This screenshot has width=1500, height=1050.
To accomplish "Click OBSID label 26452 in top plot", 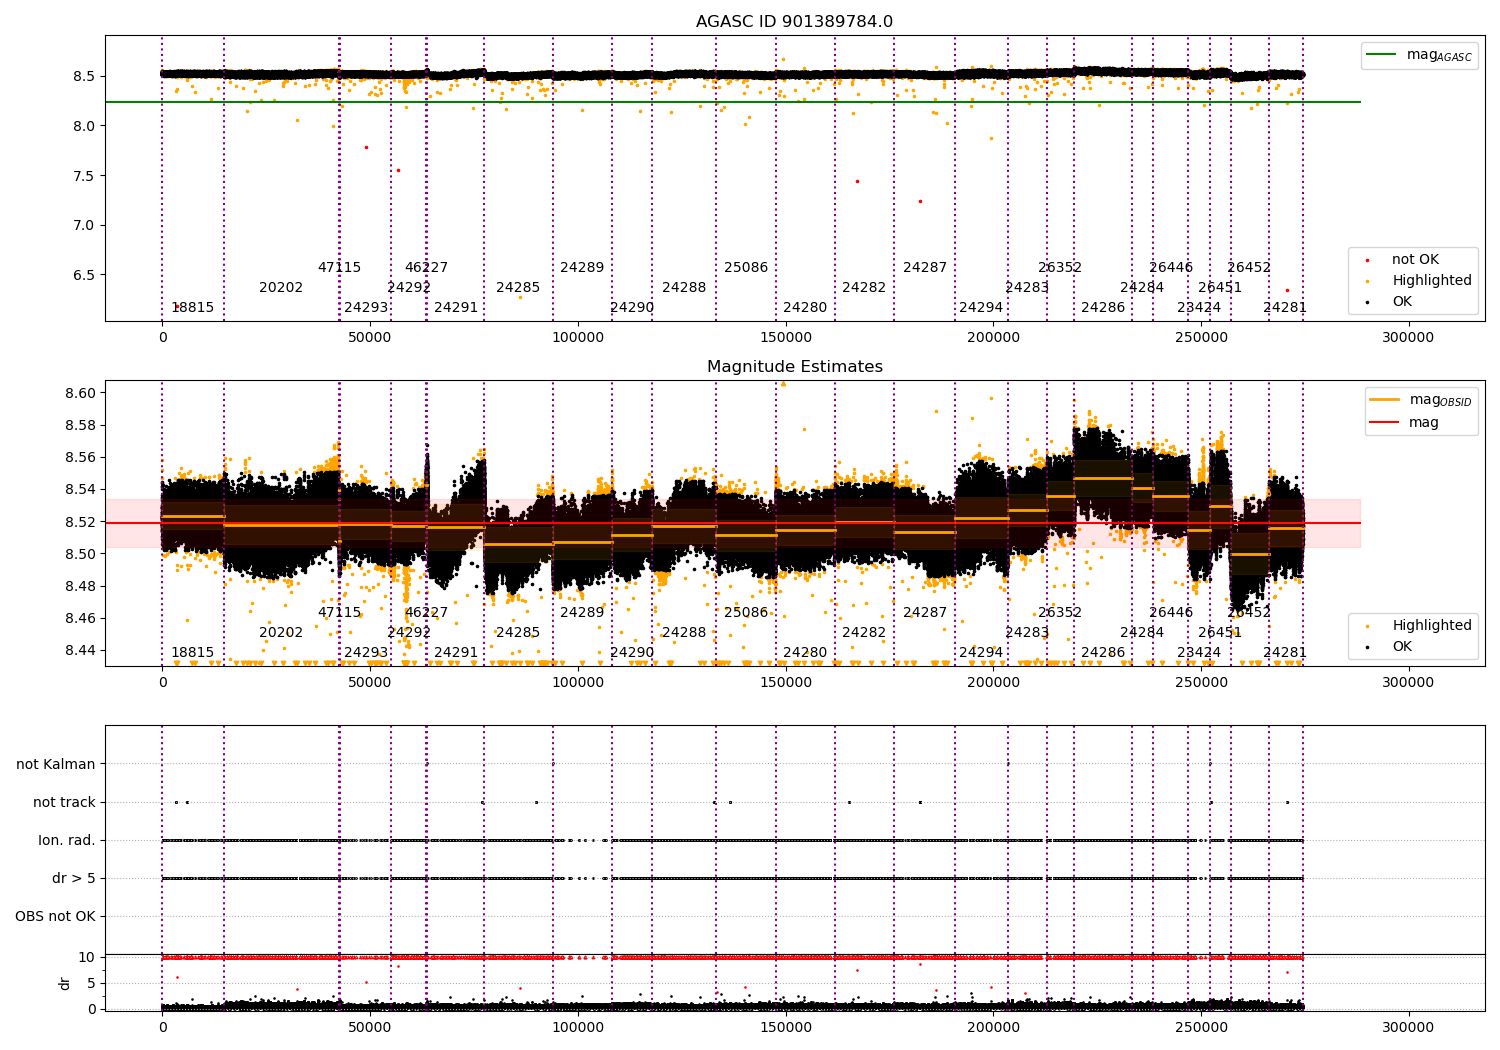I will [x=1249, y=267].
